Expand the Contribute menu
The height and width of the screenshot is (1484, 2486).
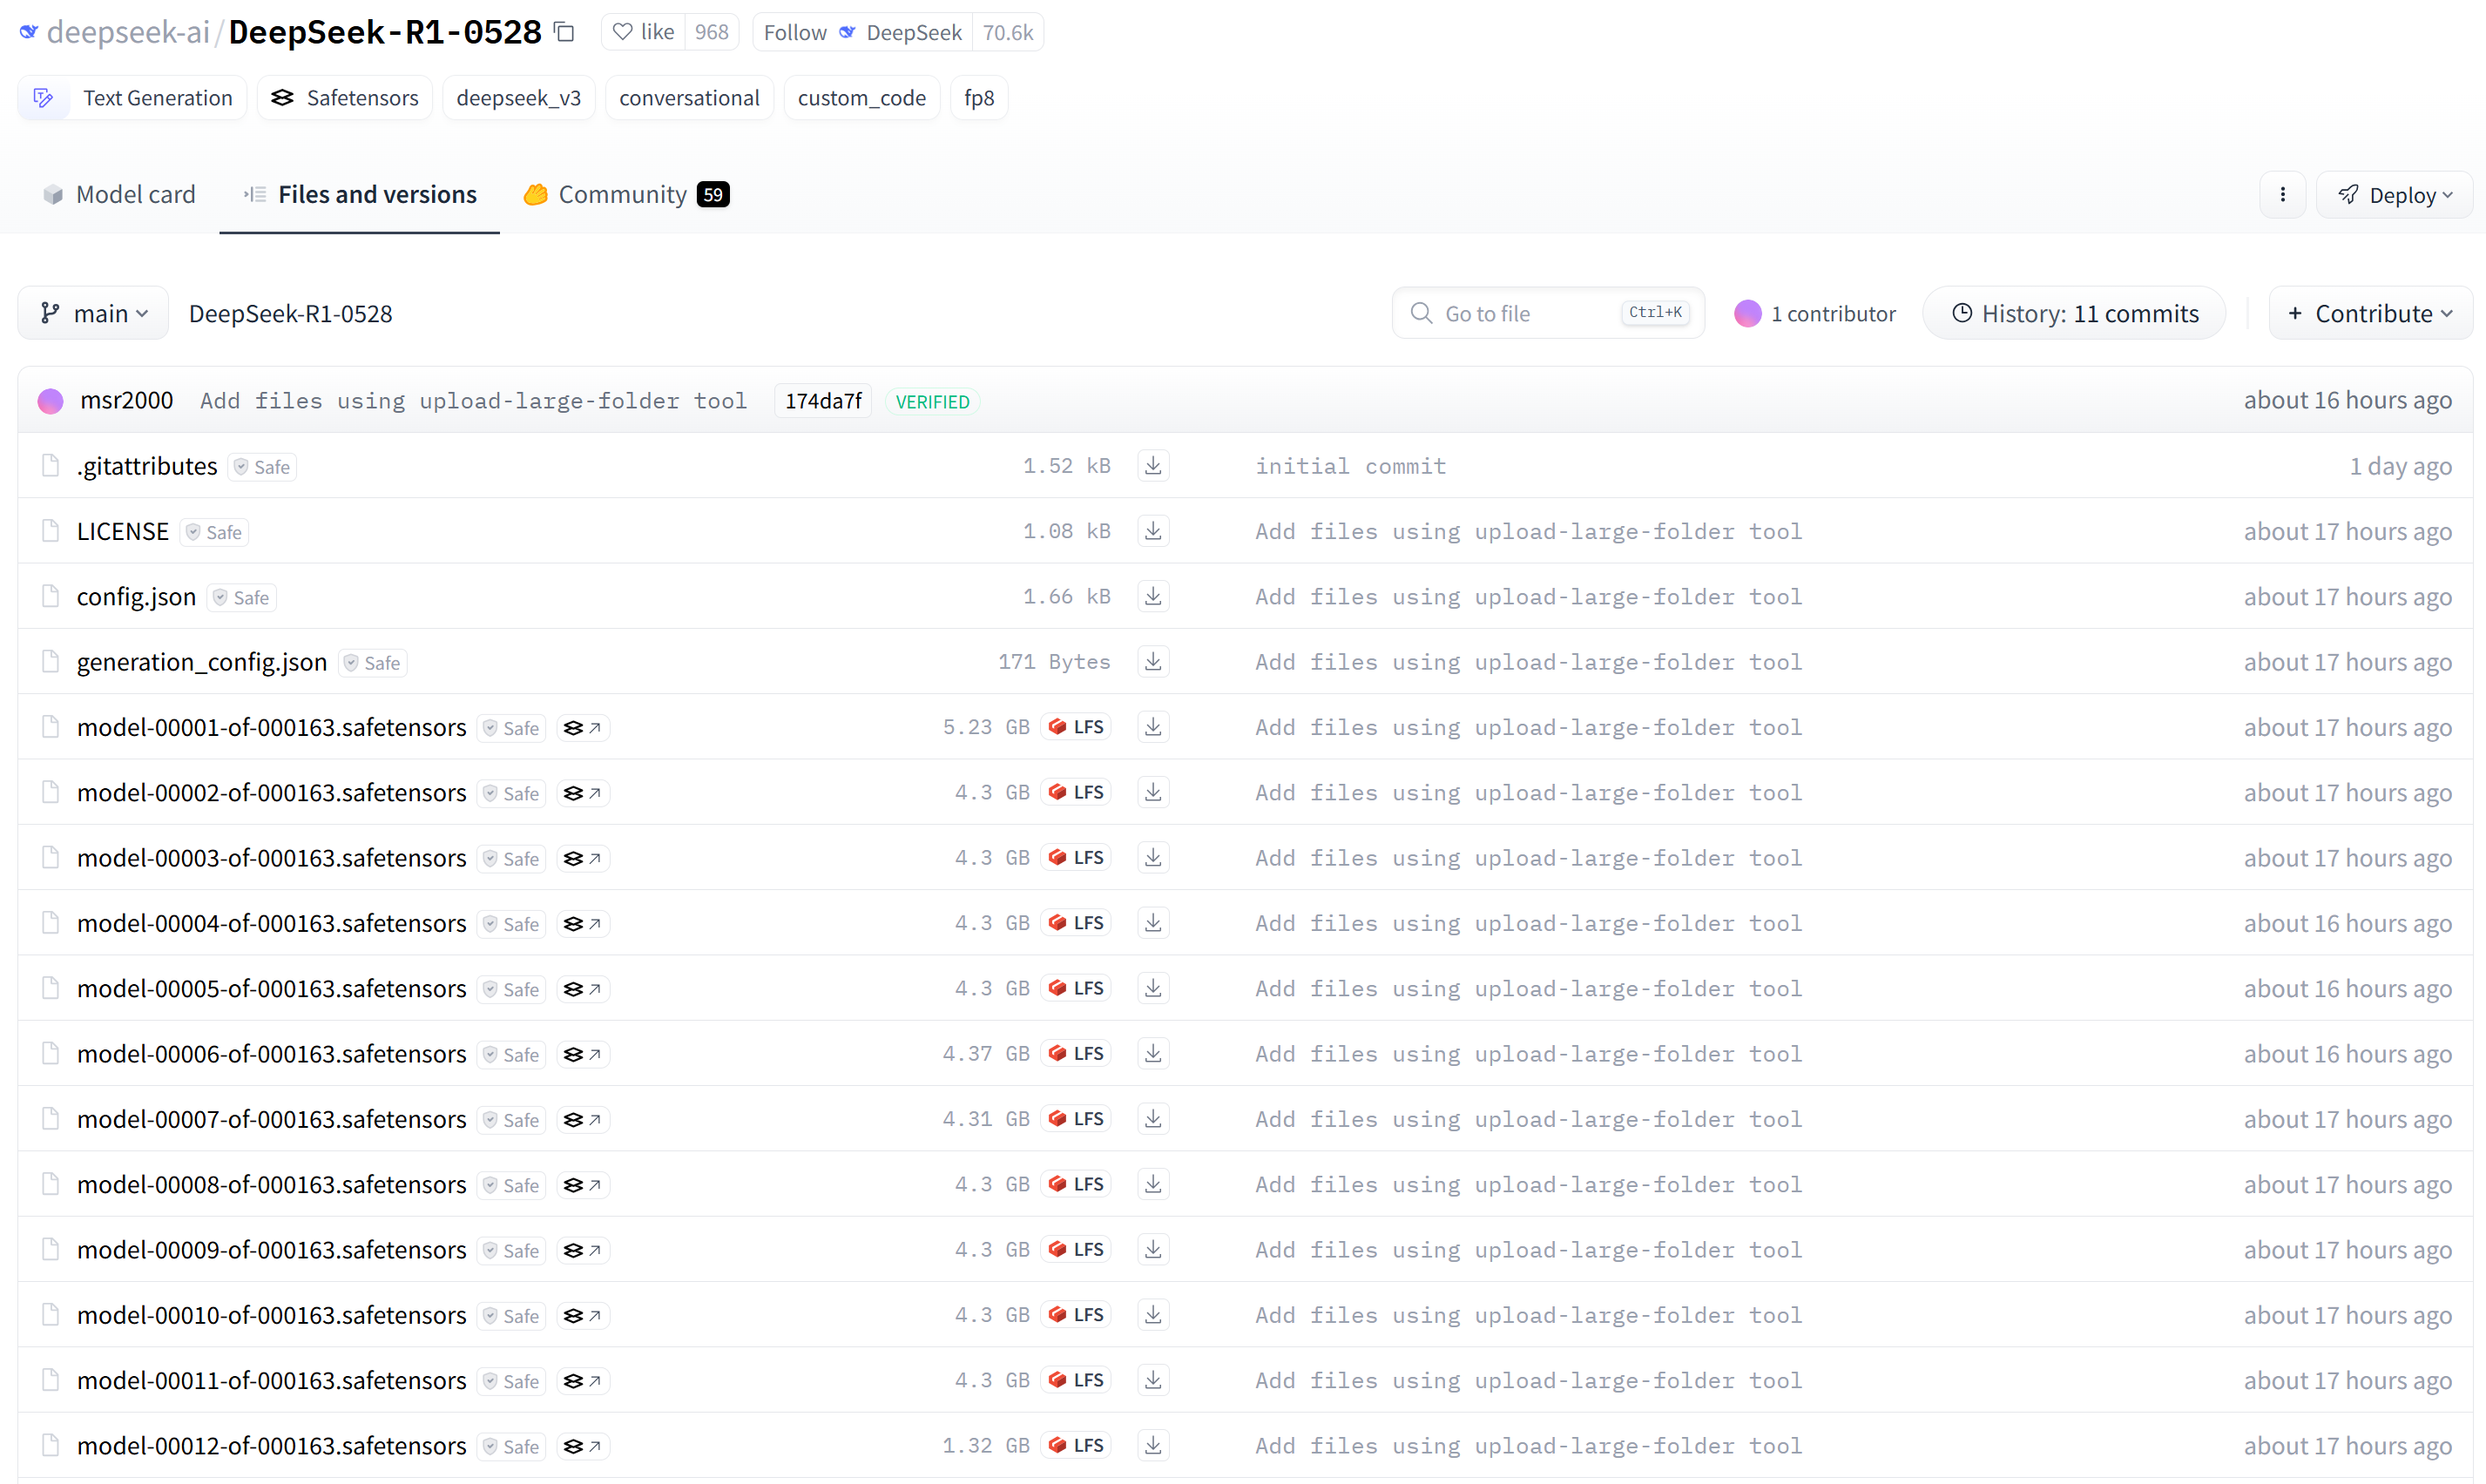coord(2370,314)
